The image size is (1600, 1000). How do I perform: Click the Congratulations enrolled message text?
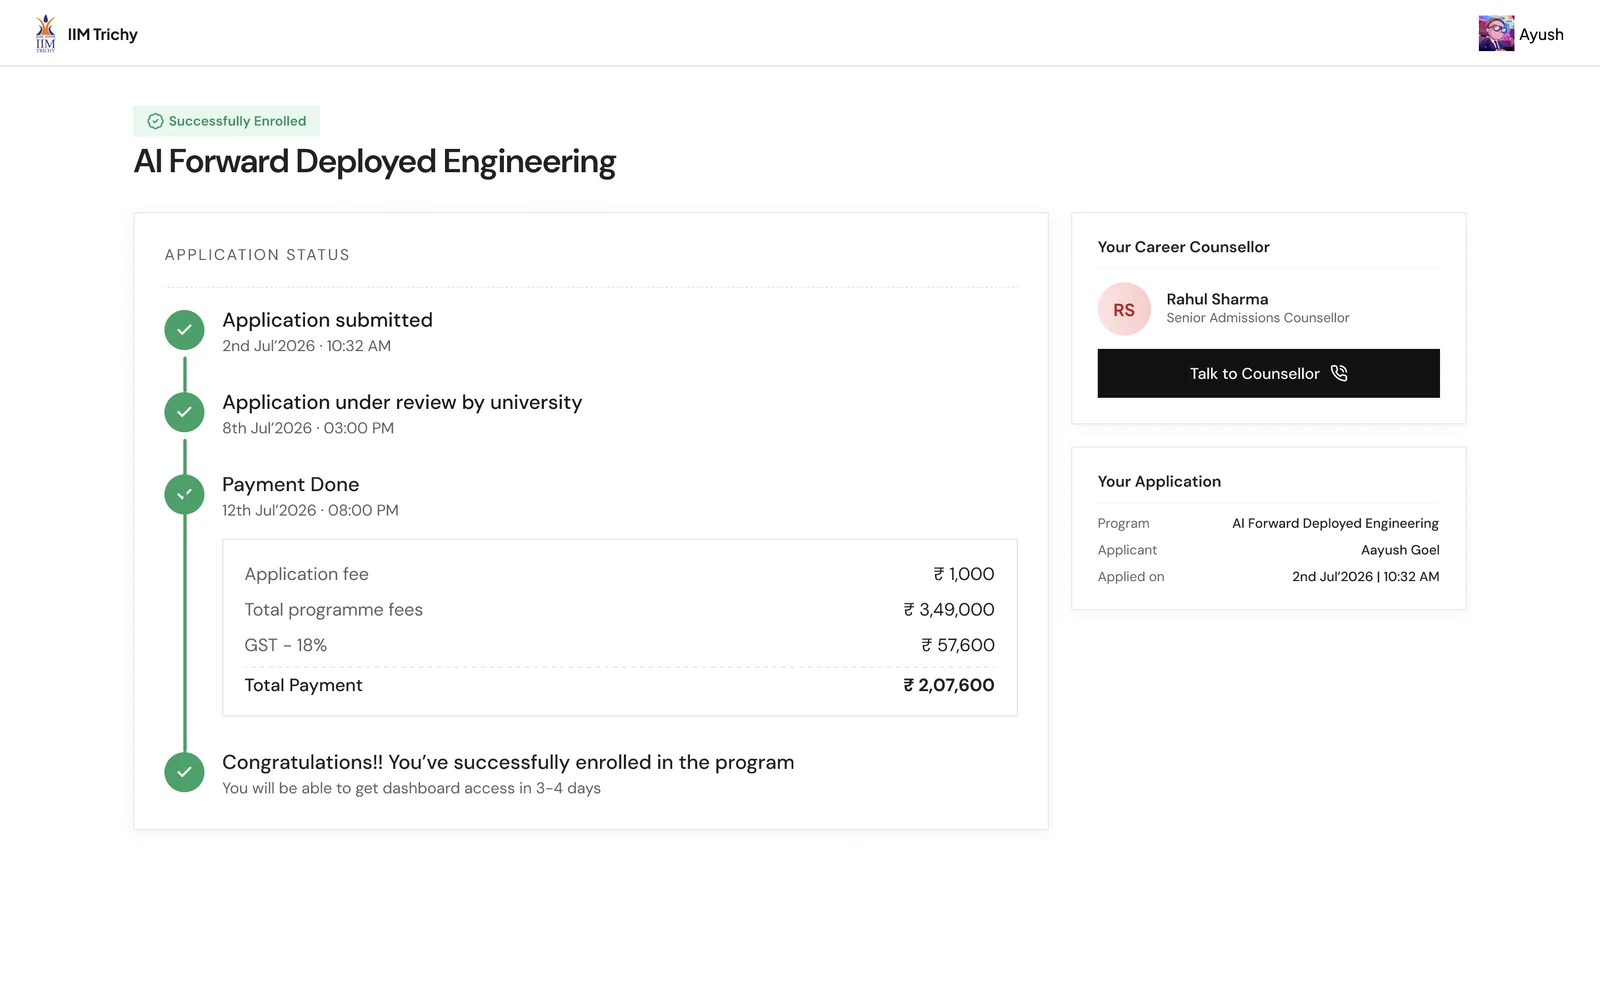click(x=508, y=762)
